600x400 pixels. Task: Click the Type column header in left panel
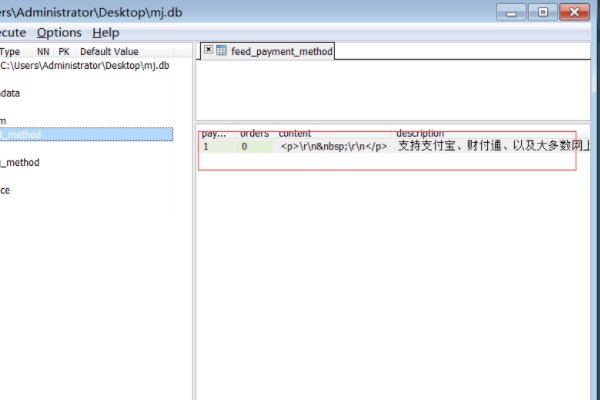pyautogui.click(x=12, y=51)
